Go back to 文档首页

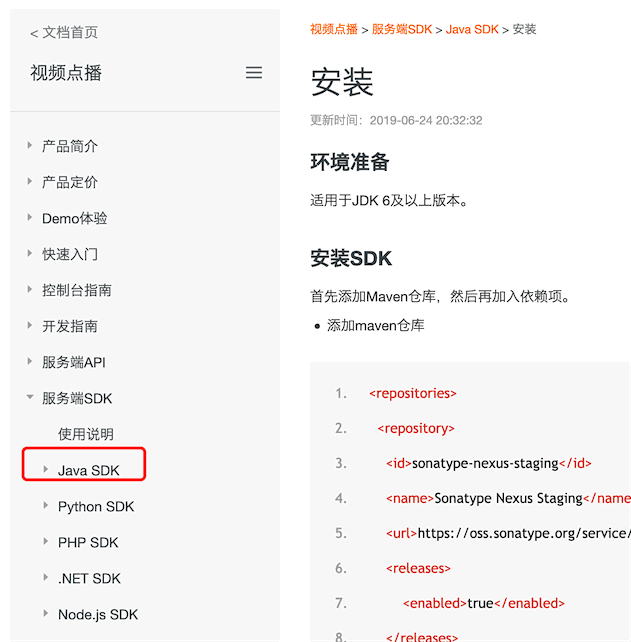point(64,33)
